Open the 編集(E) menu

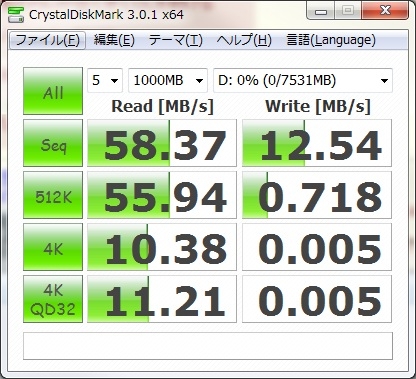click(x=114, y=41)
